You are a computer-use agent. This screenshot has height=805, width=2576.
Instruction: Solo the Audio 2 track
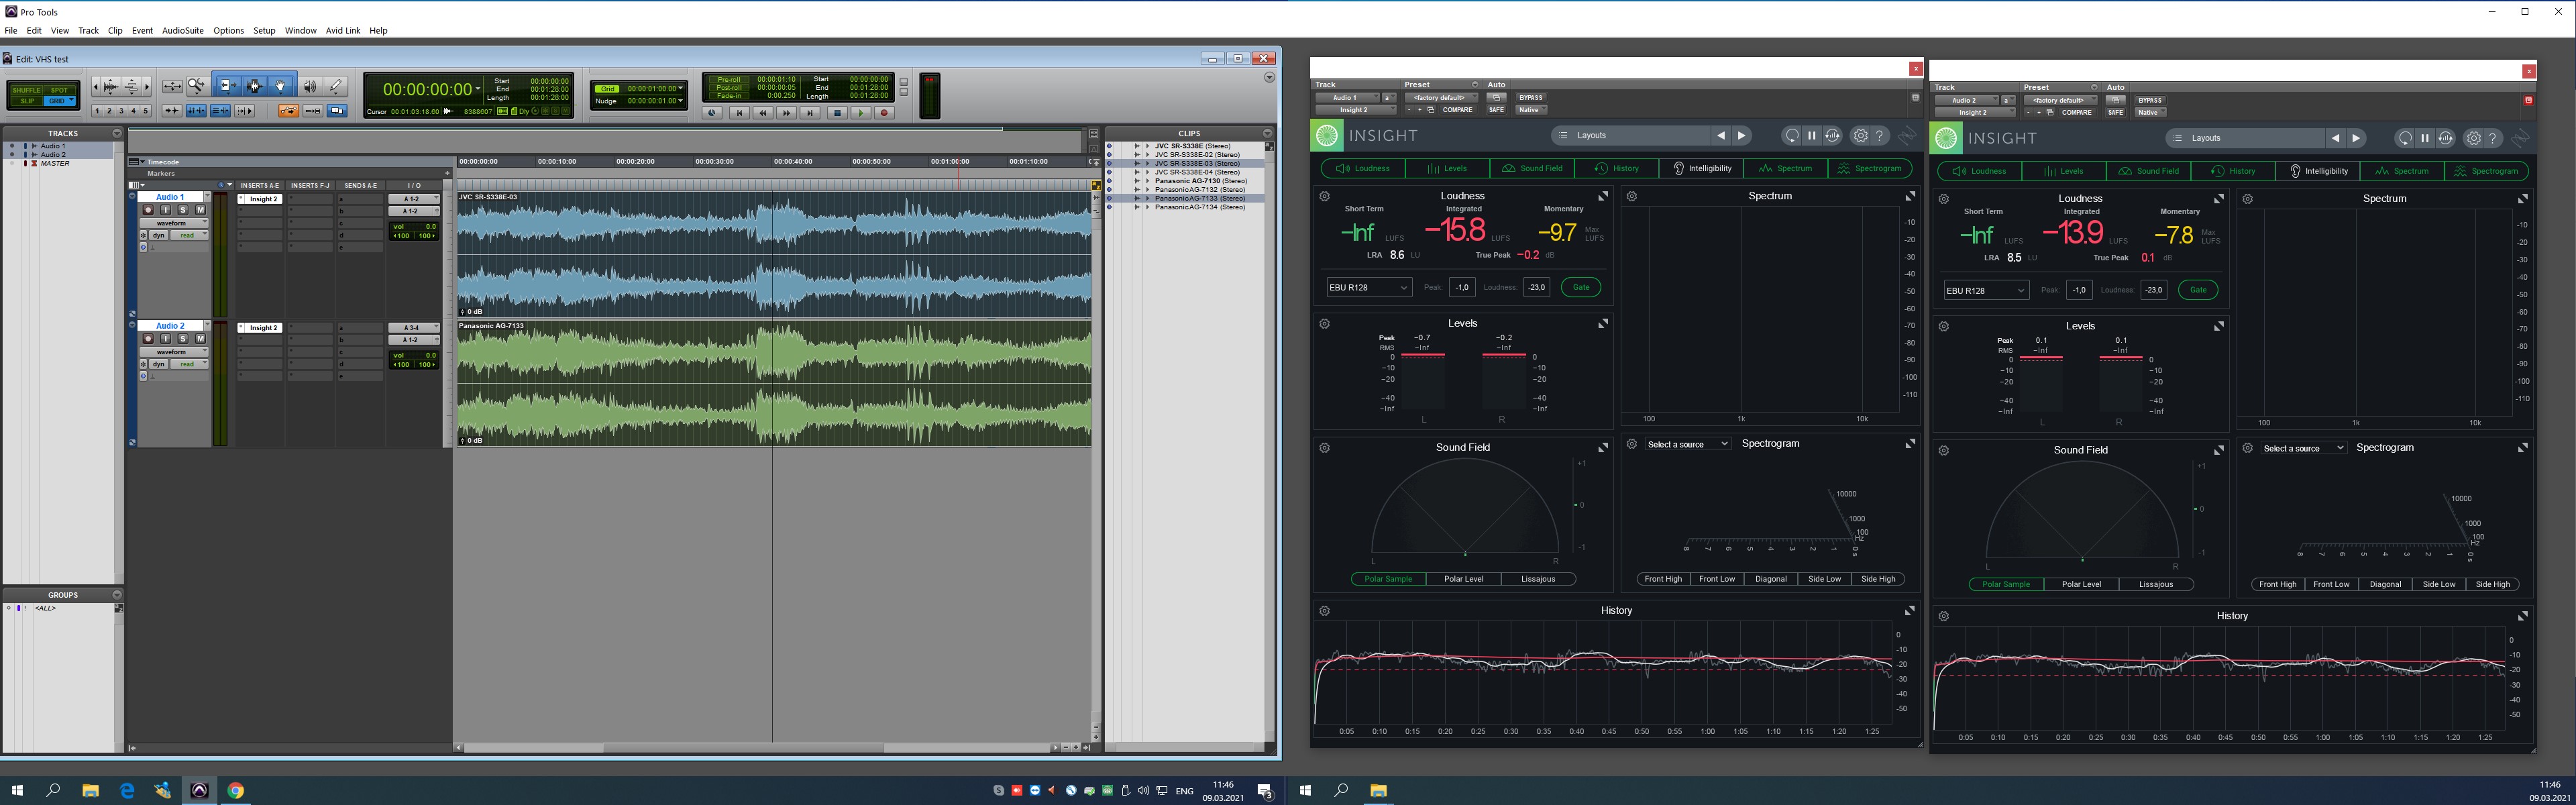click(183, 339)
